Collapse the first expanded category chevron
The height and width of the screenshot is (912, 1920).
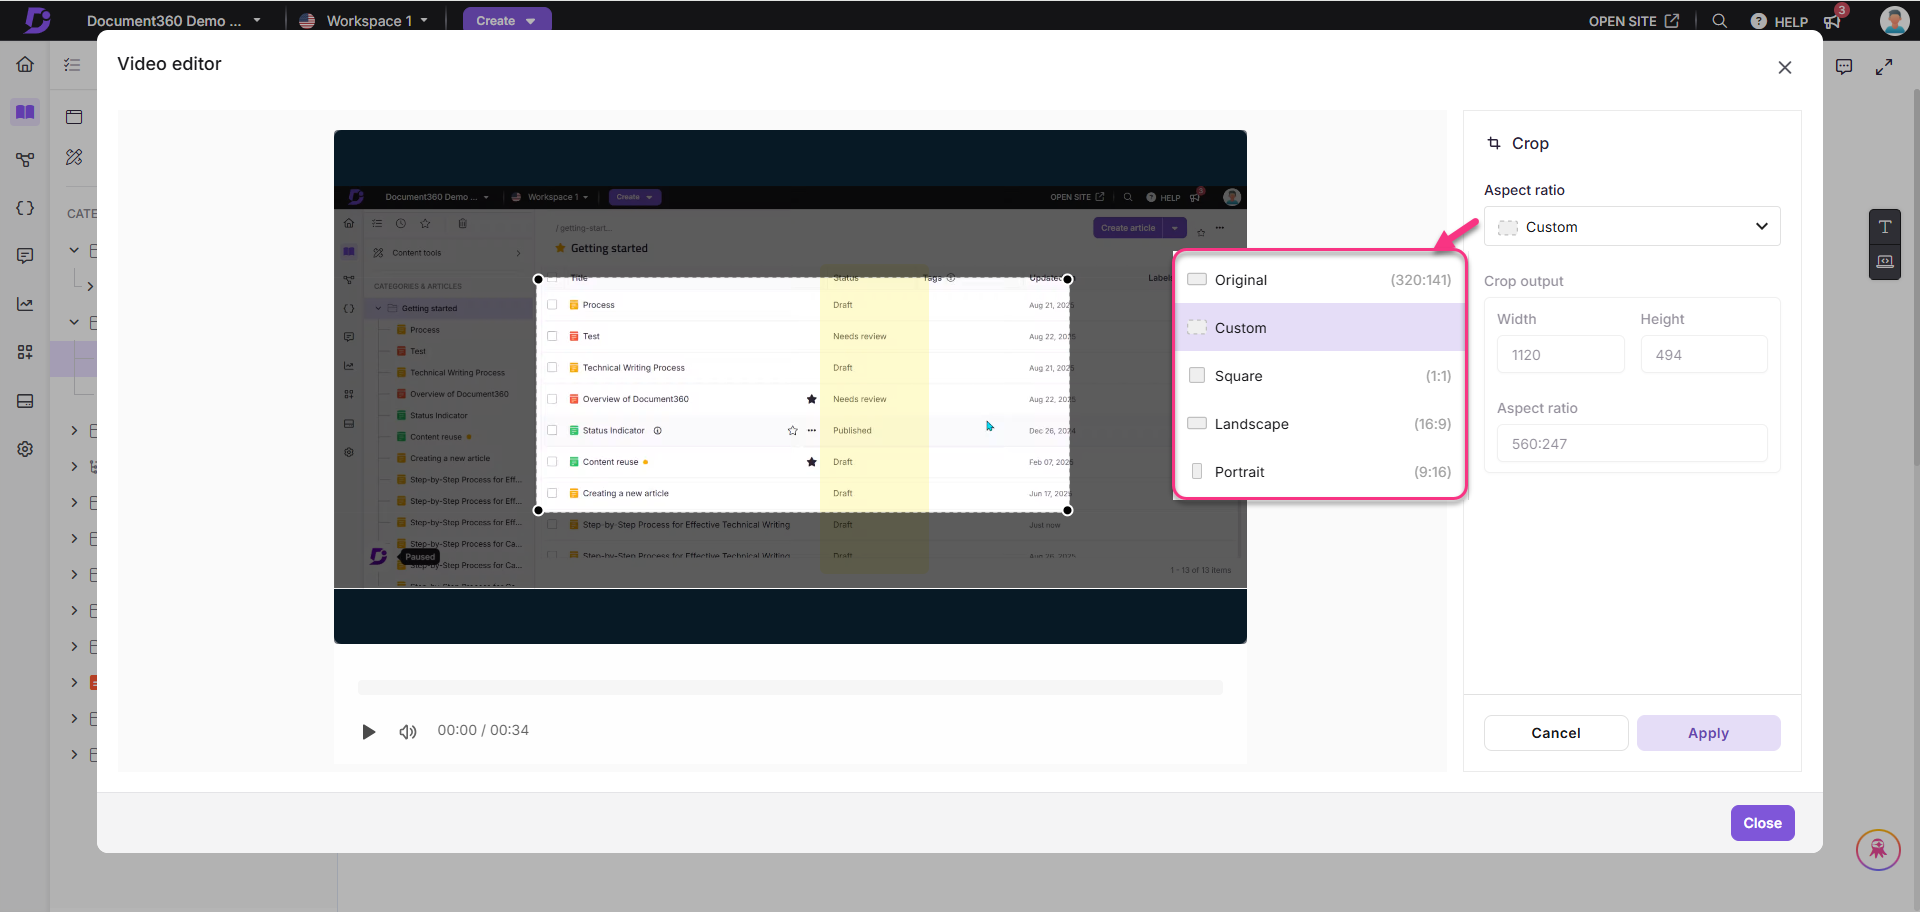(74, 250)
